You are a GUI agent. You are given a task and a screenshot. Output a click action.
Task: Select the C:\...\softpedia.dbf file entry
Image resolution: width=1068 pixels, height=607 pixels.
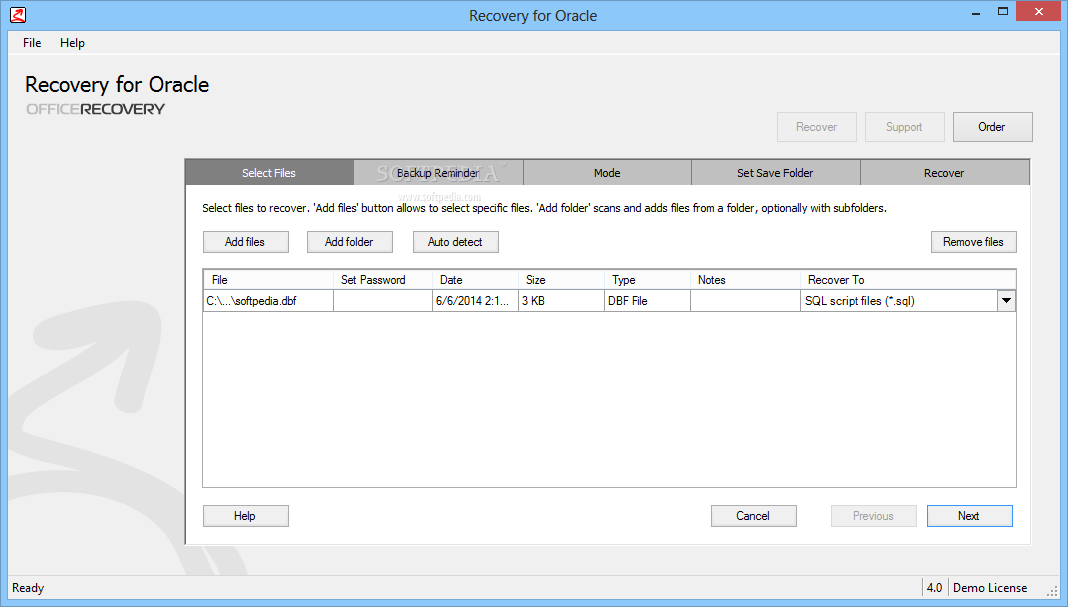pyautogui.click(x=268, y=300)
